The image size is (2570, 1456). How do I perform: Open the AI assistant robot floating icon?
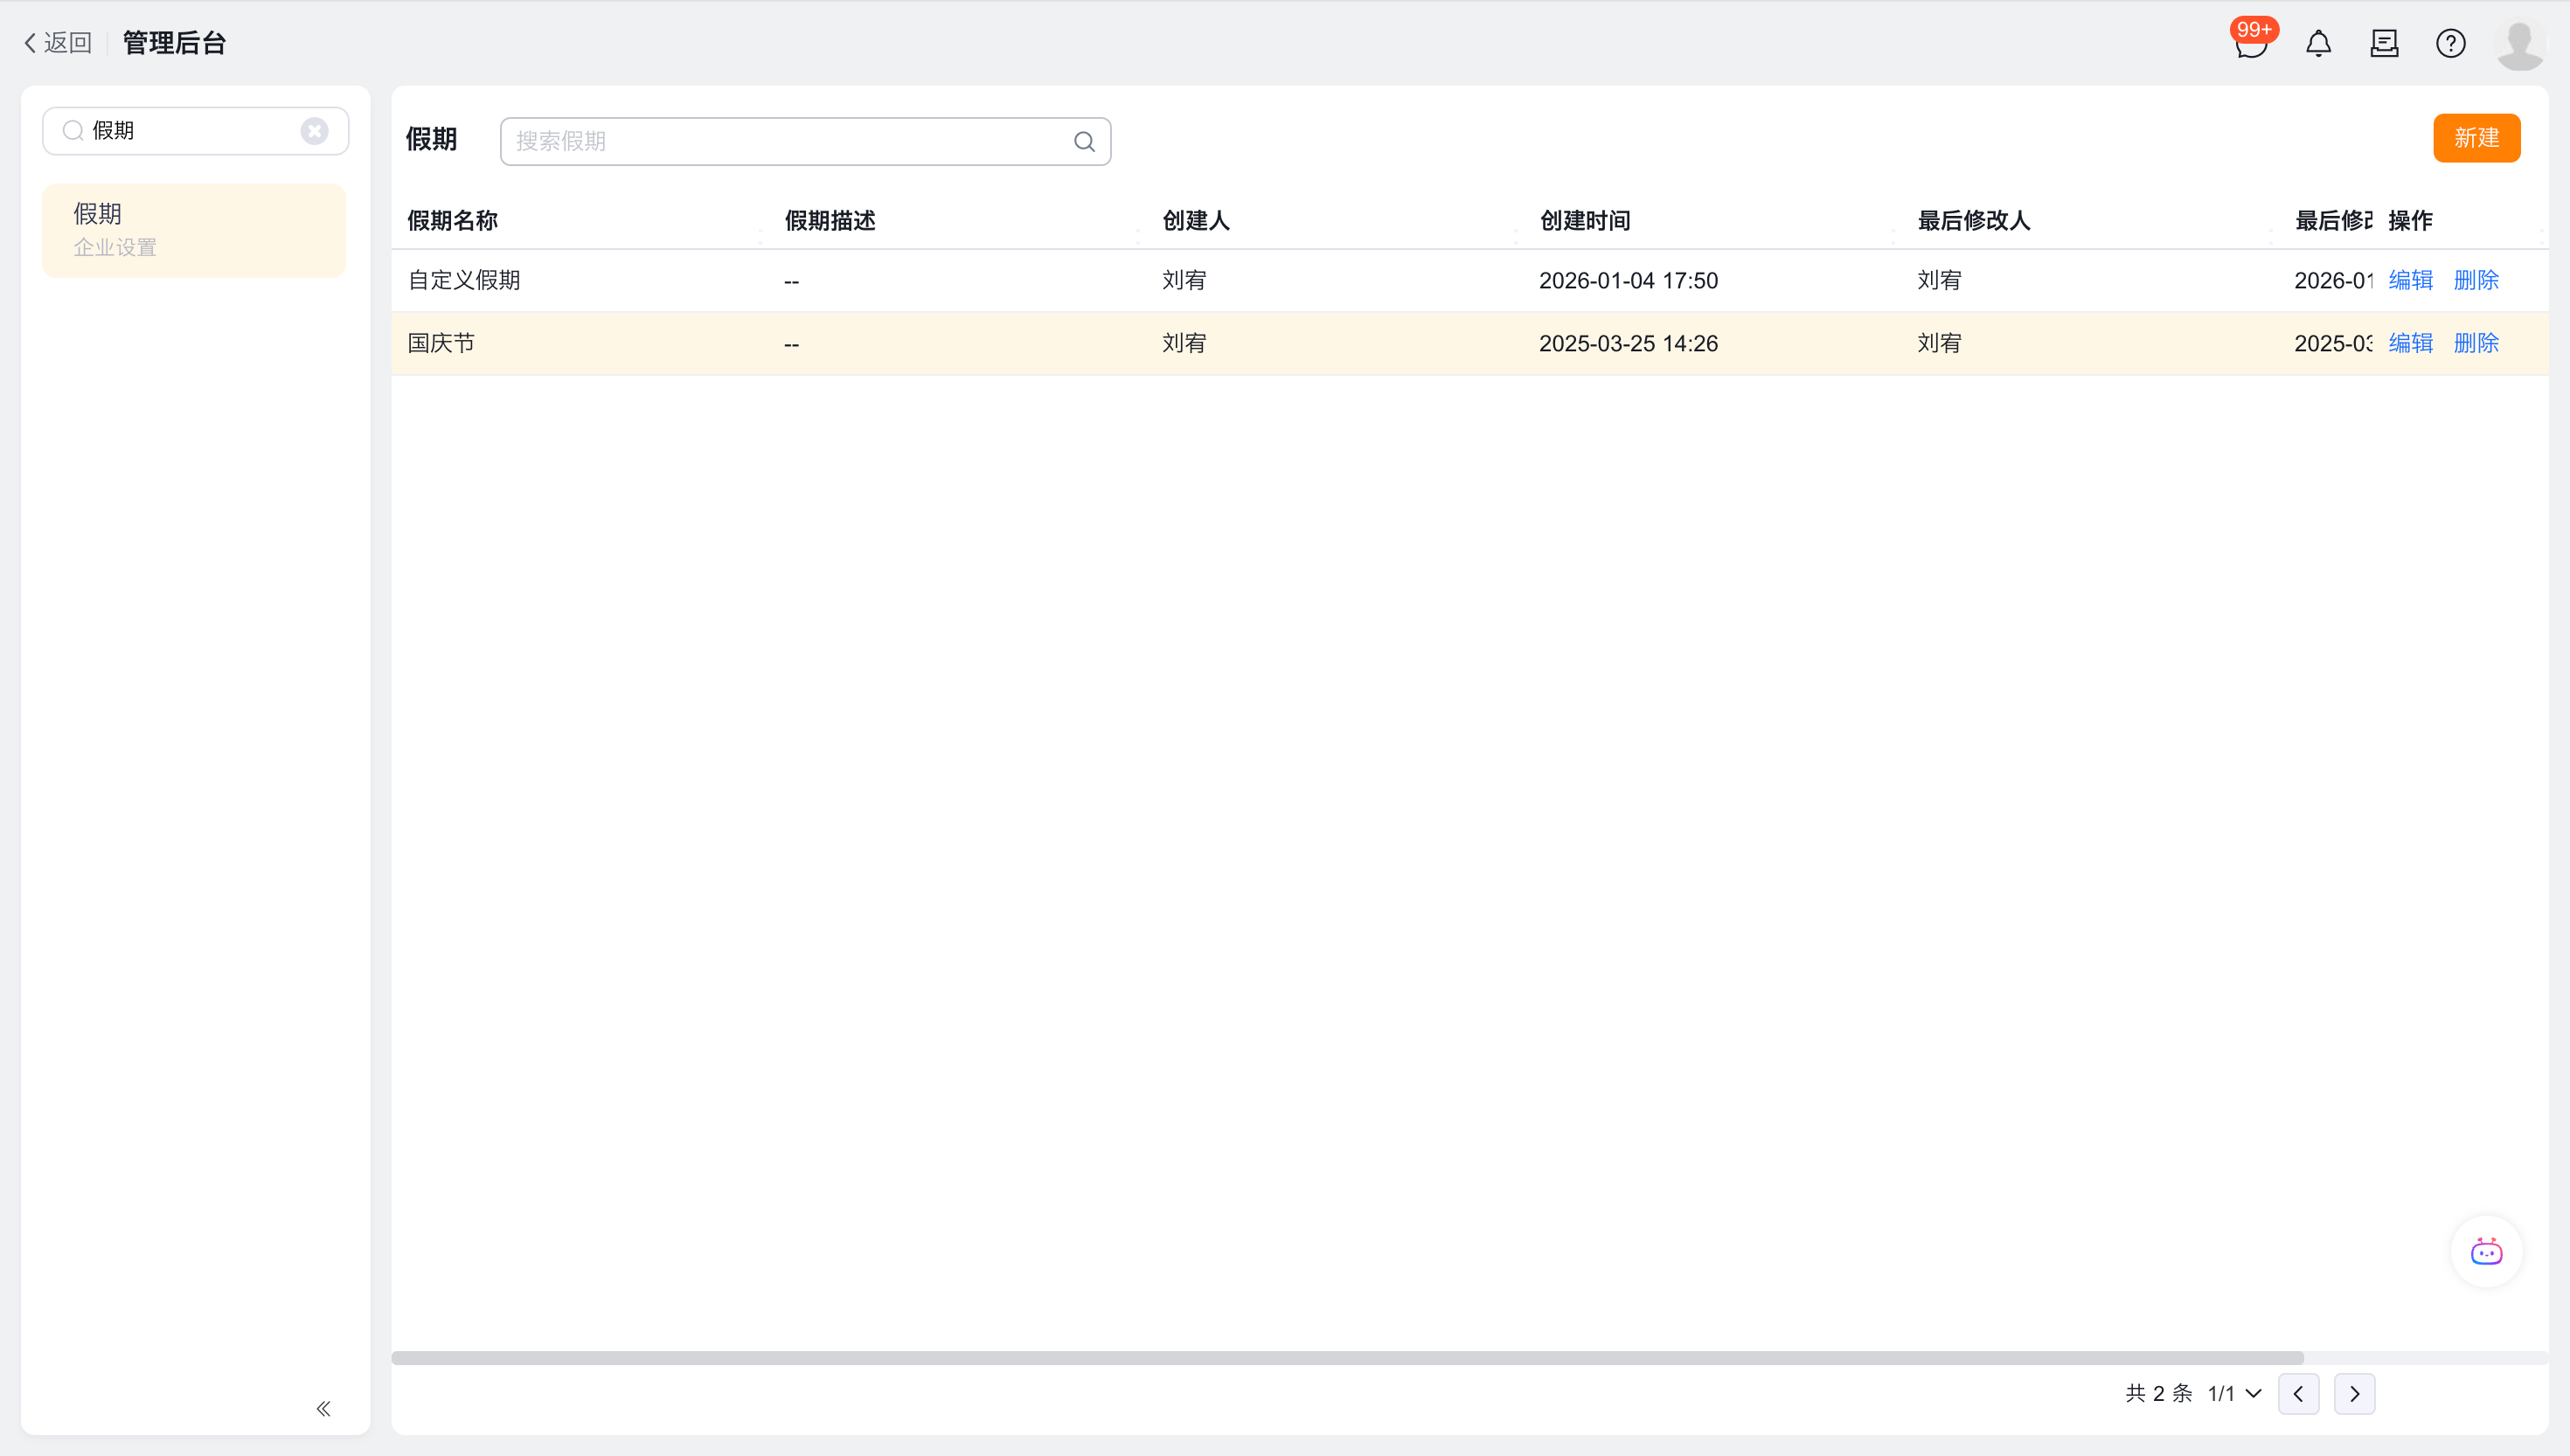[2486, 1251]
